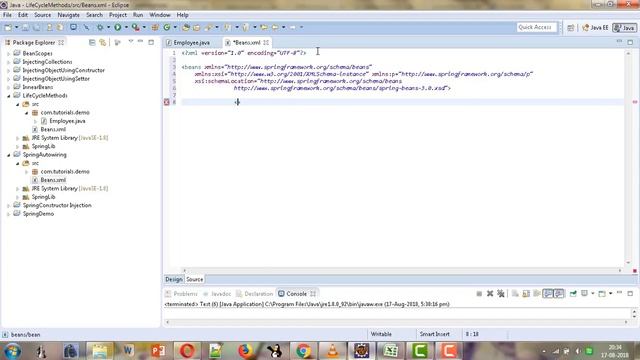Image resolution: width=640 pixels, height=360 pixels.
Task: Open the Source menu
Action: click(42, 15)
